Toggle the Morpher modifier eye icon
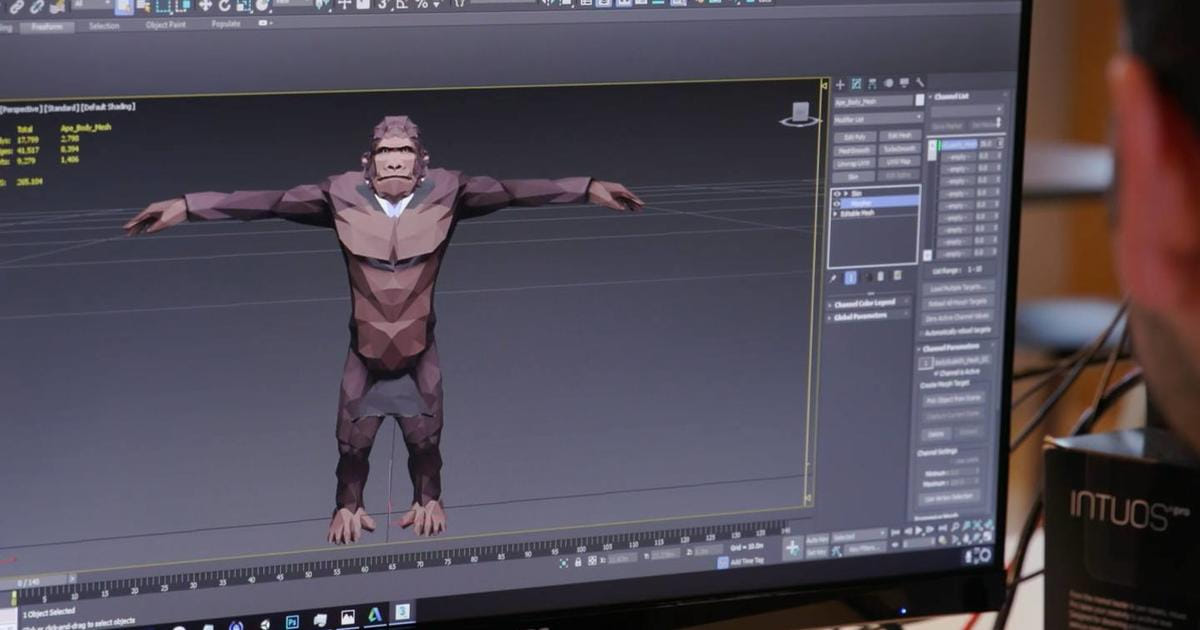Image resolution: width=1200 pixels, height=630 pixels. [838, 202]
